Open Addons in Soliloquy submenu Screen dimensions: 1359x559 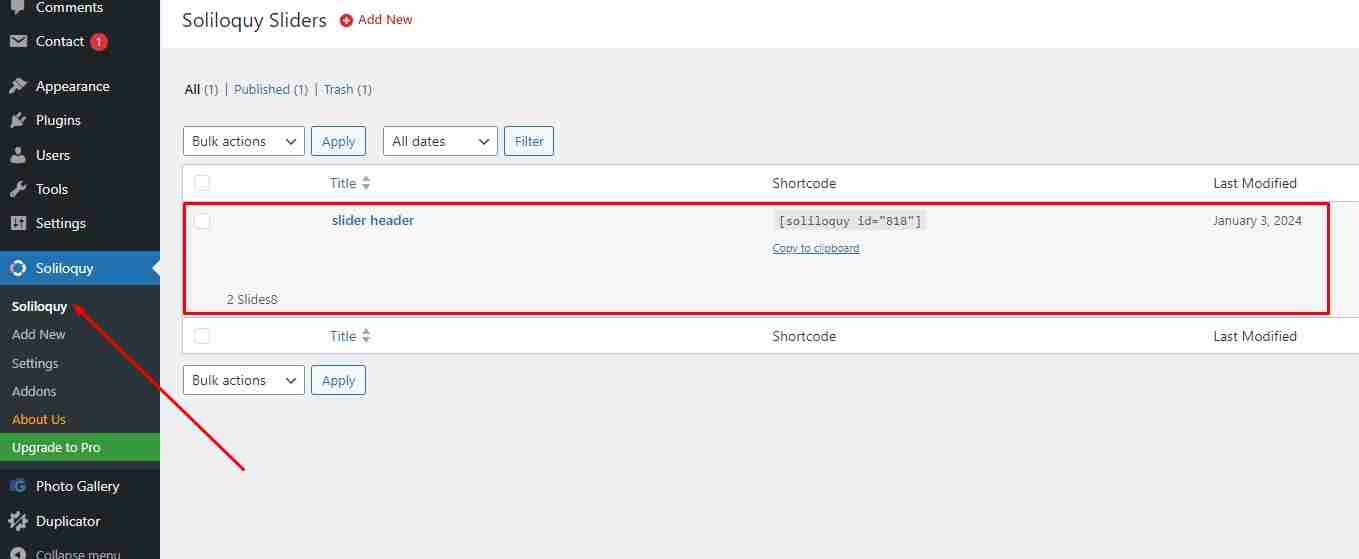(34, 391)
